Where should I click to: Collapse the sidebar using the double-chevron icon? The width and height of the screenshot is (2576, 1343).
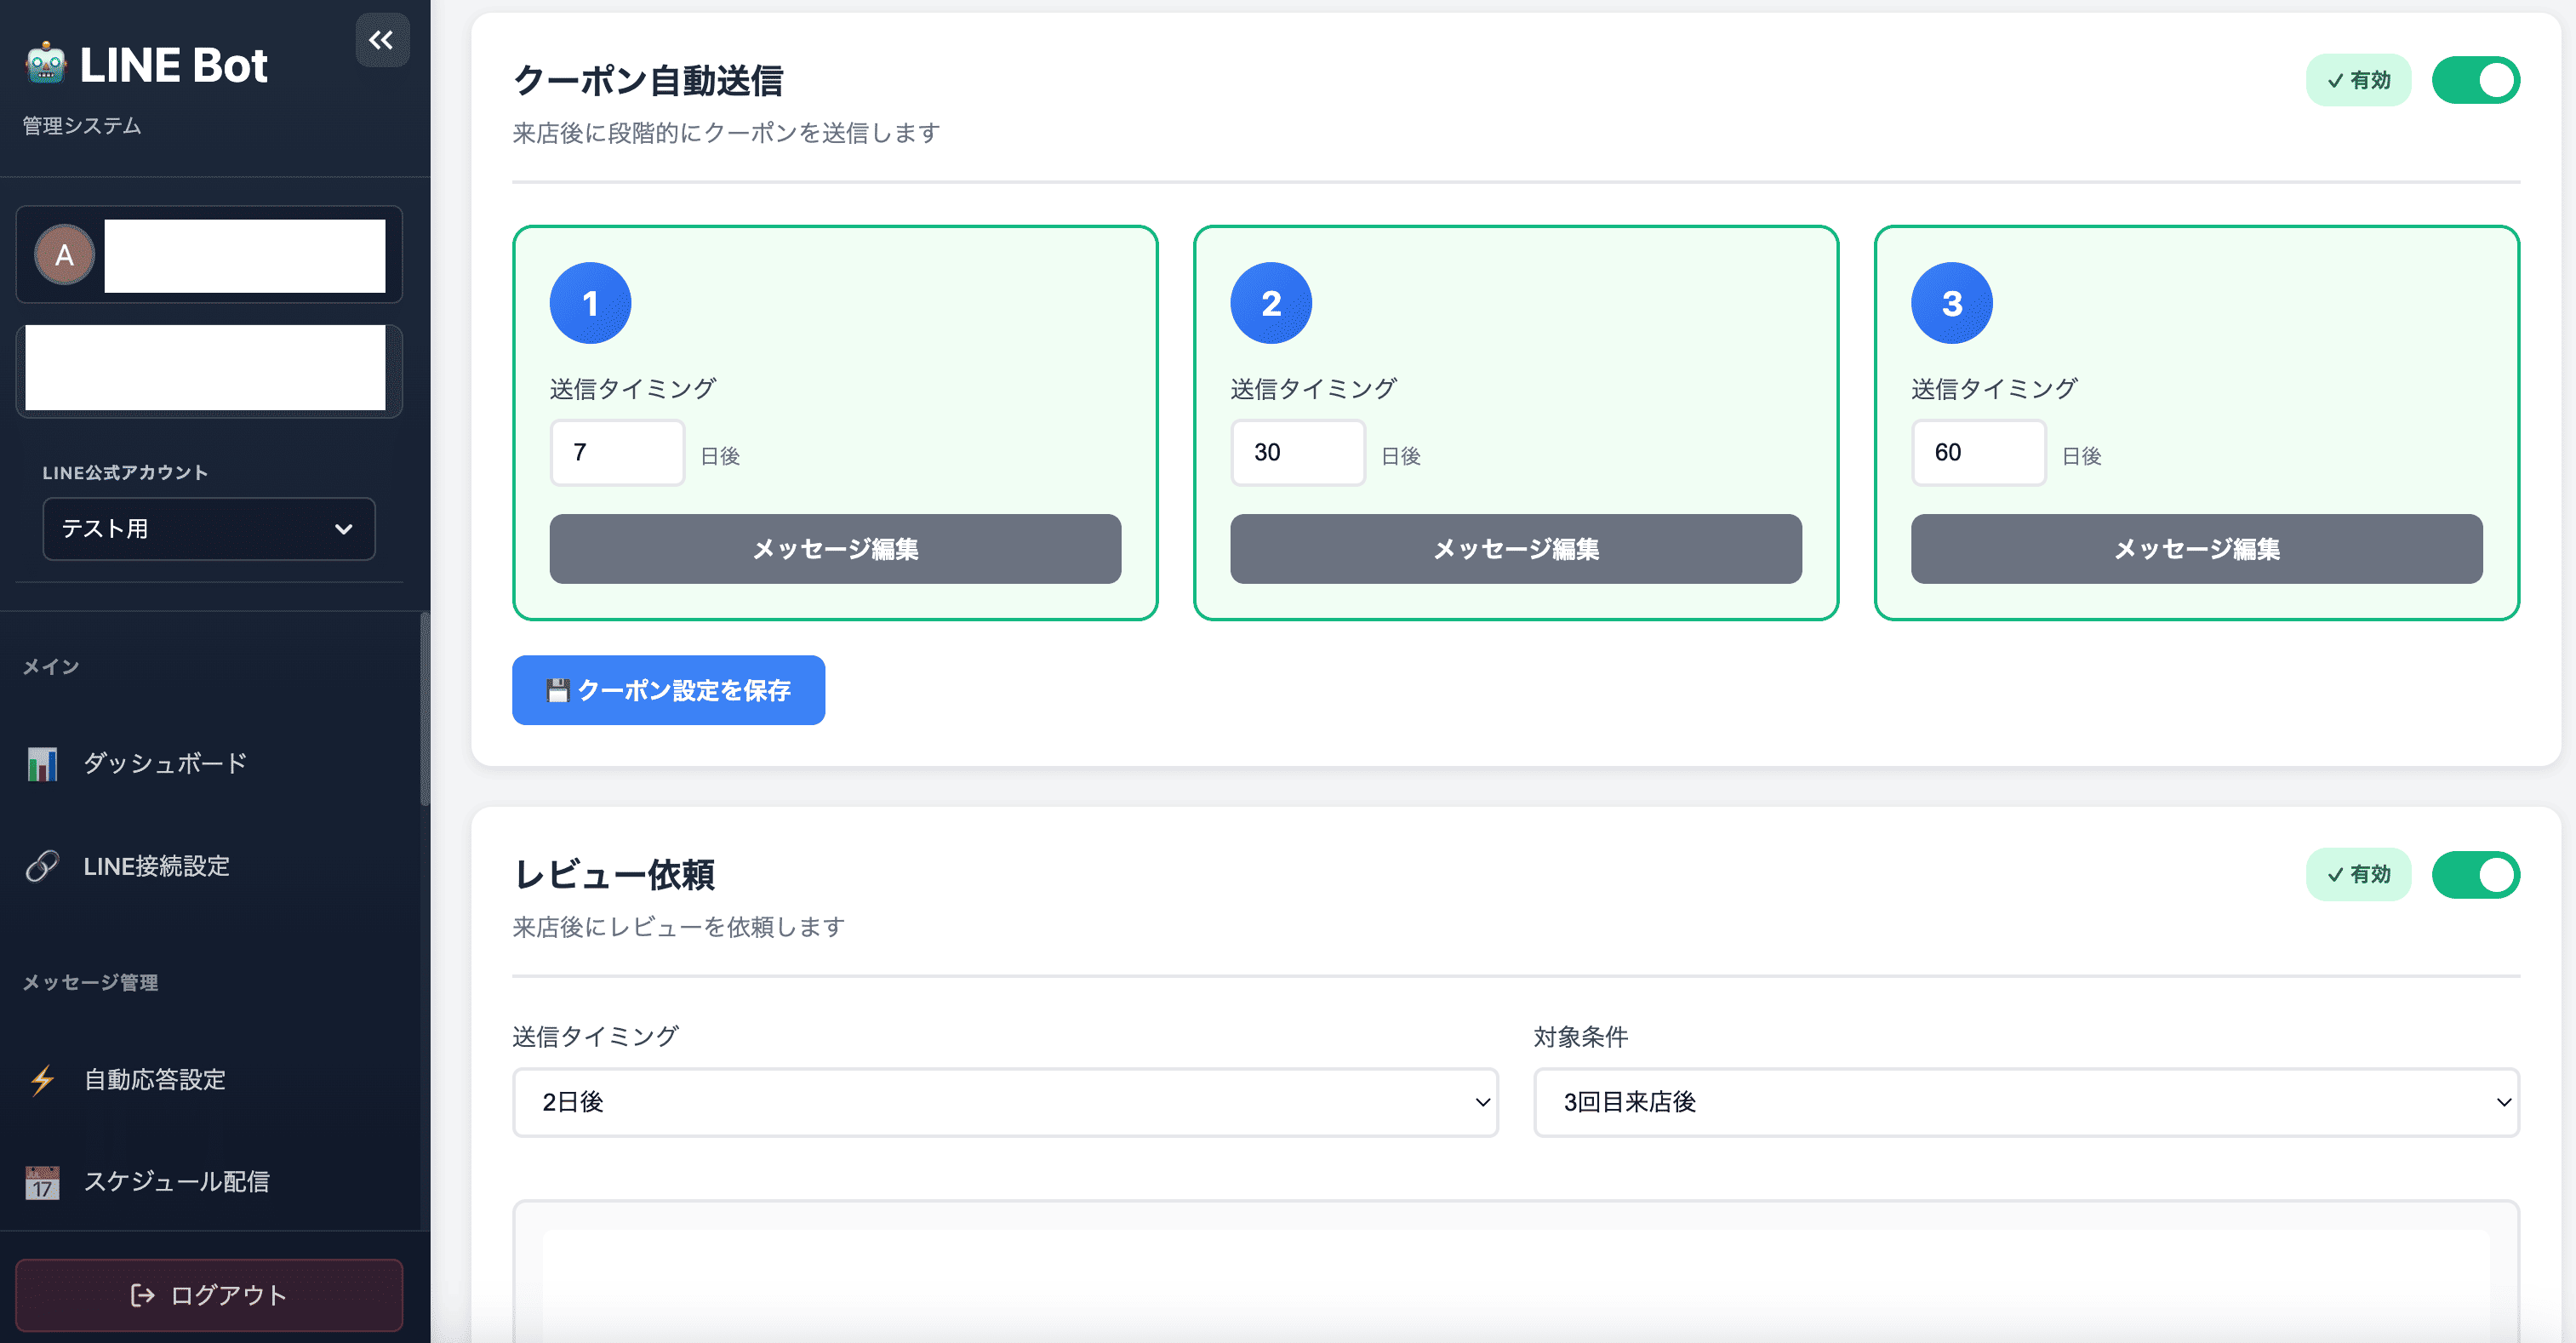(x=381, y=41)
